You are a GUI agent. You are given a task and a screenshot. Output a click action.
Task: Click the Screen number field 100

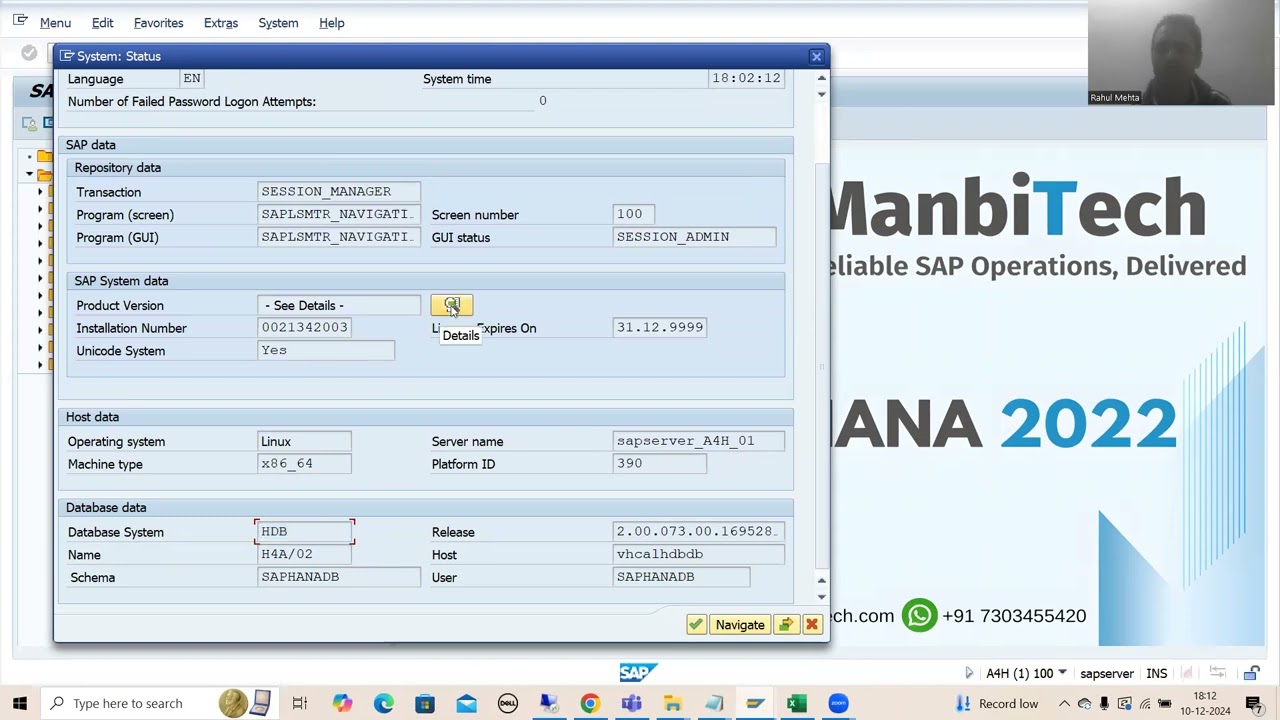point(634,214)
